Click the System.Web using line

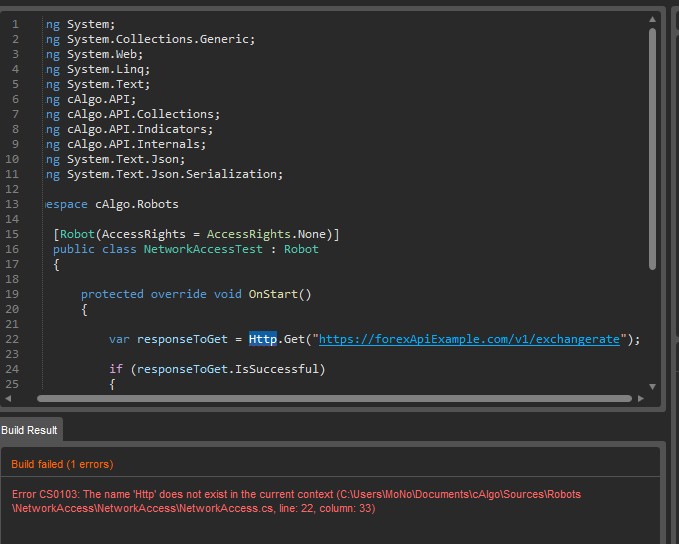[x=94, y=54]
